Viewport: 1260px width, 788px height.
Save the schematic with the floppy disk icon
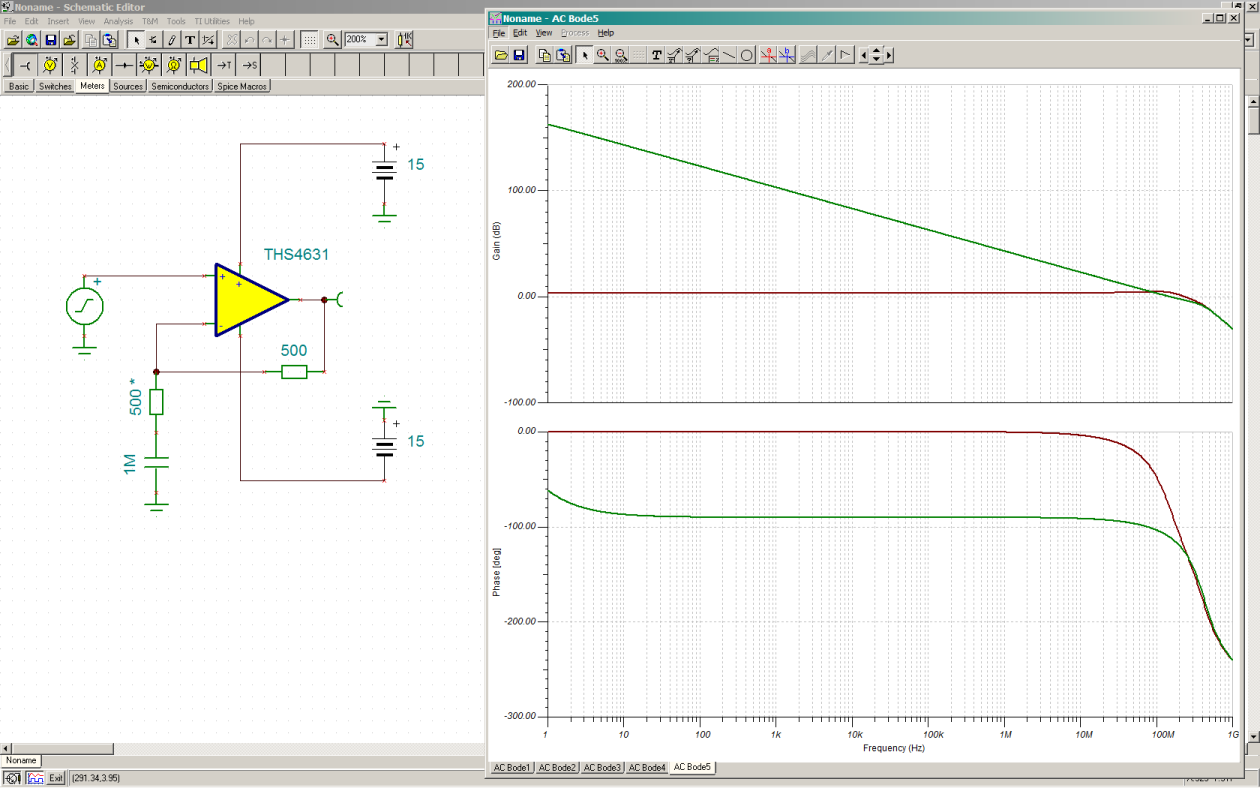(50, 40)
